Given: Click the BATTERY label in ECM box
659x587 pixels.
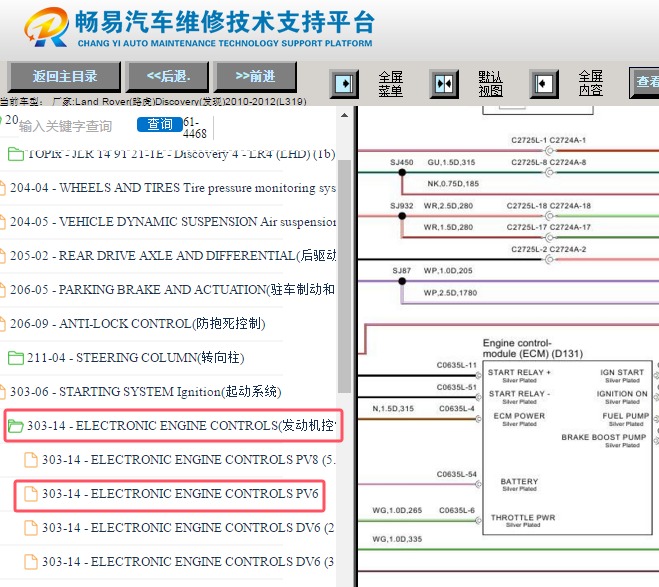Looking at the screenshot, I should pyautogui.click(x=519, y=482).
